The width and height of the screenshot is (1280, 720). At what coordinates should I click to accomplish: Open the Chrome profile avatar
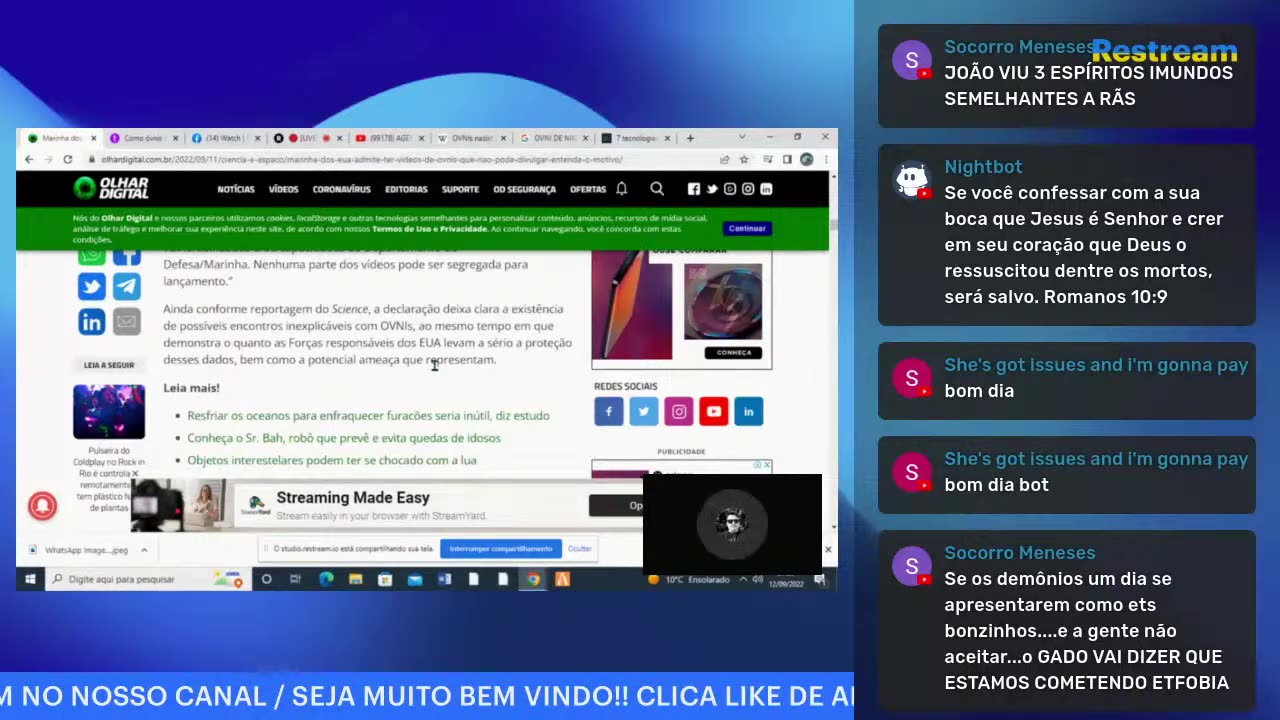coord(807,159)
